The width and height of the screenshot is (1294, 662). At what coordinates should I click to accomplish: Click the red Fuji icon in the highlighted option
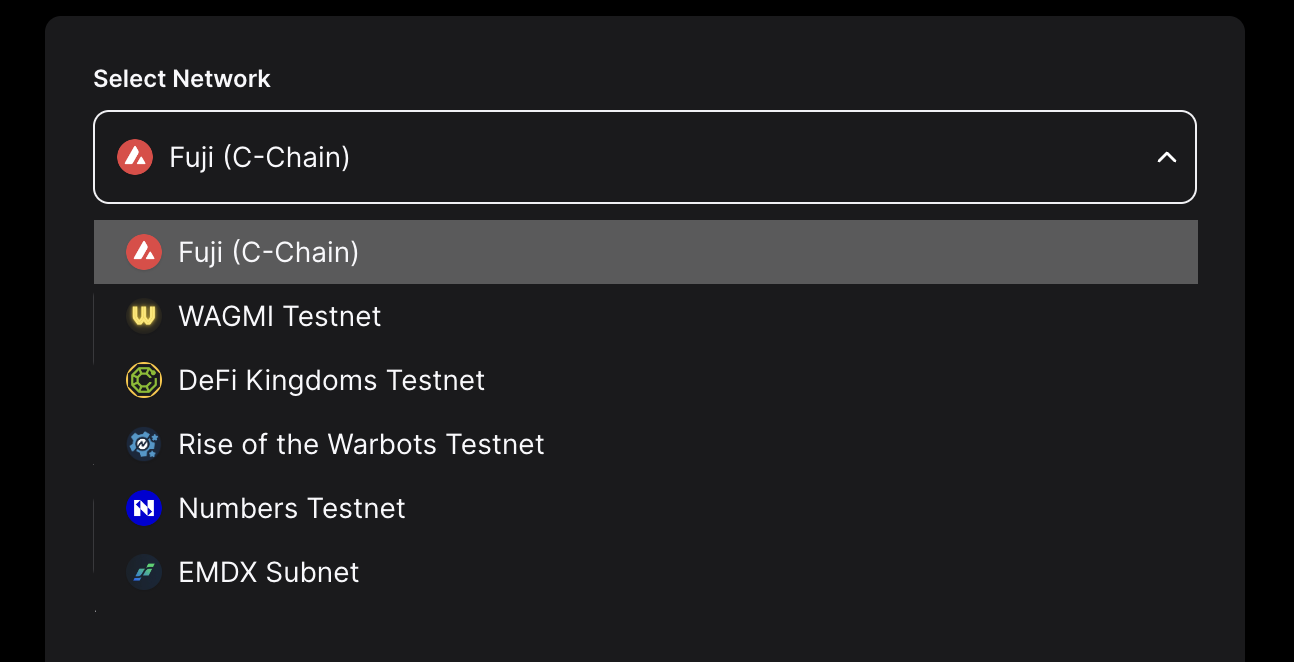click(x=144, y=252)
